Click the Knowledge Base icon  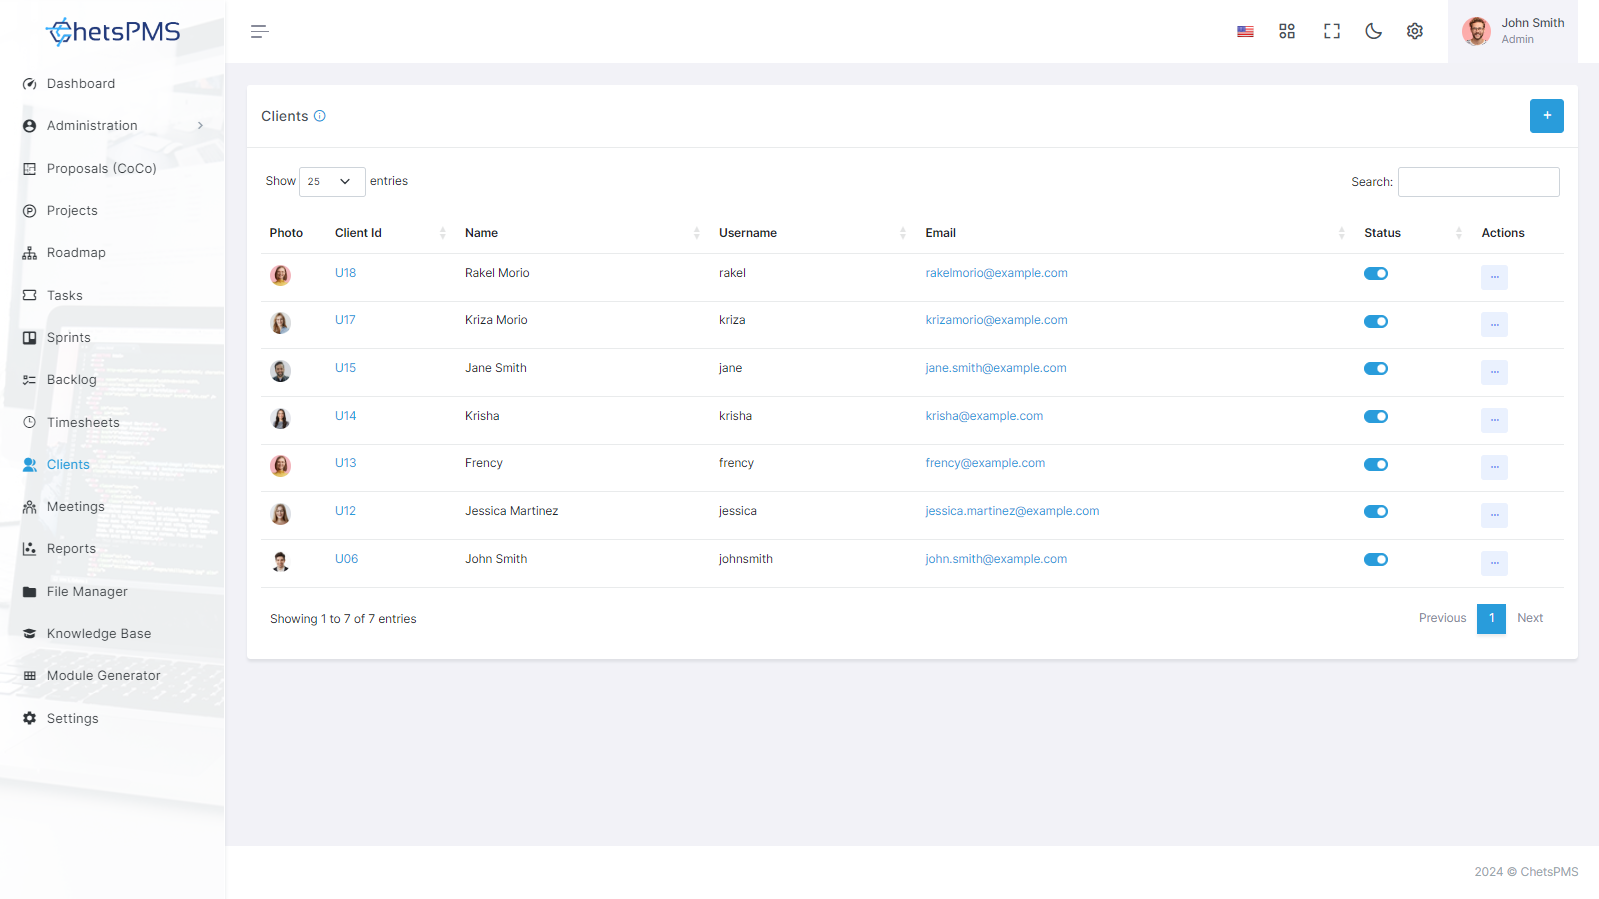tap(29, 634)
